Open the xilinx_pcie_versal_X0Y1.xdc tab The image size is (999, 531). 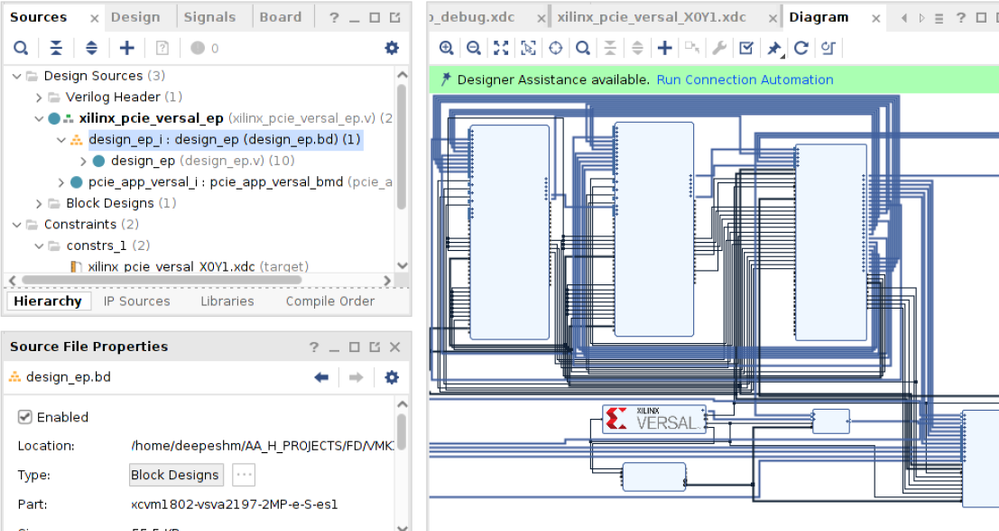click(x=651, y=17)
